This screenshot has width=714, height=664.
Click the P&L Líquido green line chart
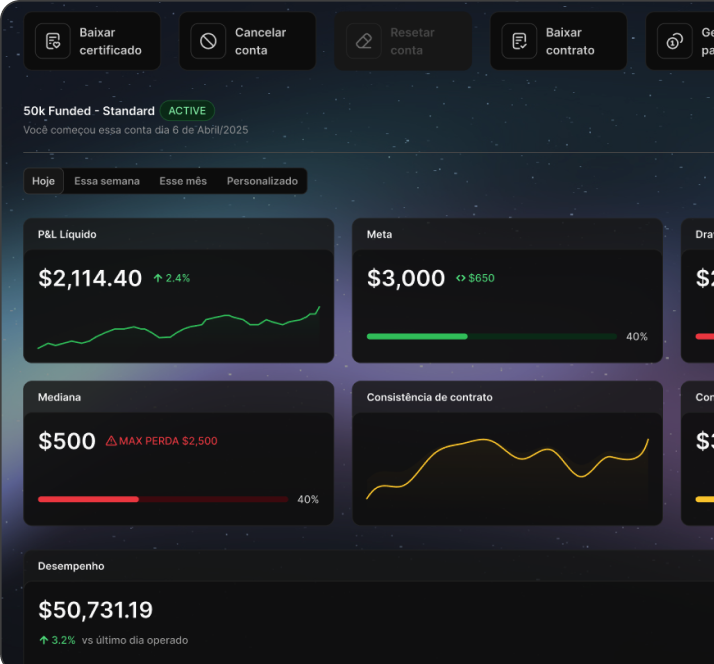click(x=178, y=327)
